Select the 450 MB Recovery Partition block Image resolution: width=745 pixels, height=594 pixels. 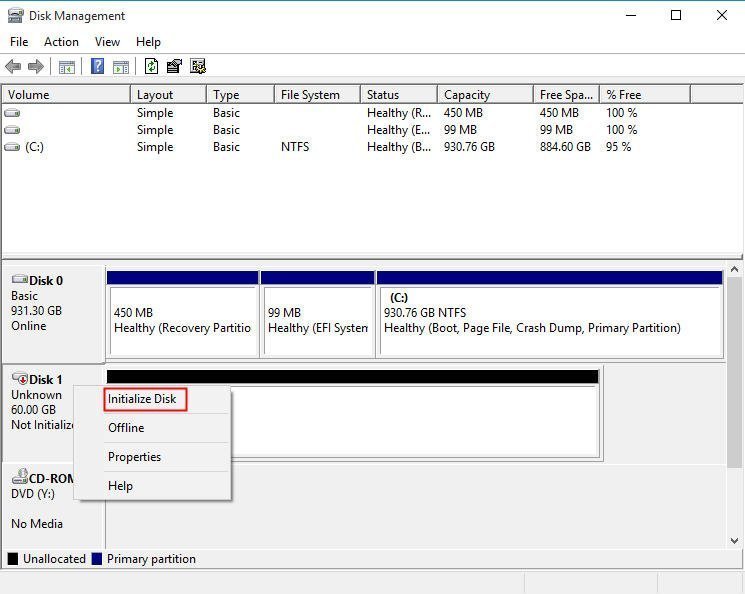click(182, 314)
